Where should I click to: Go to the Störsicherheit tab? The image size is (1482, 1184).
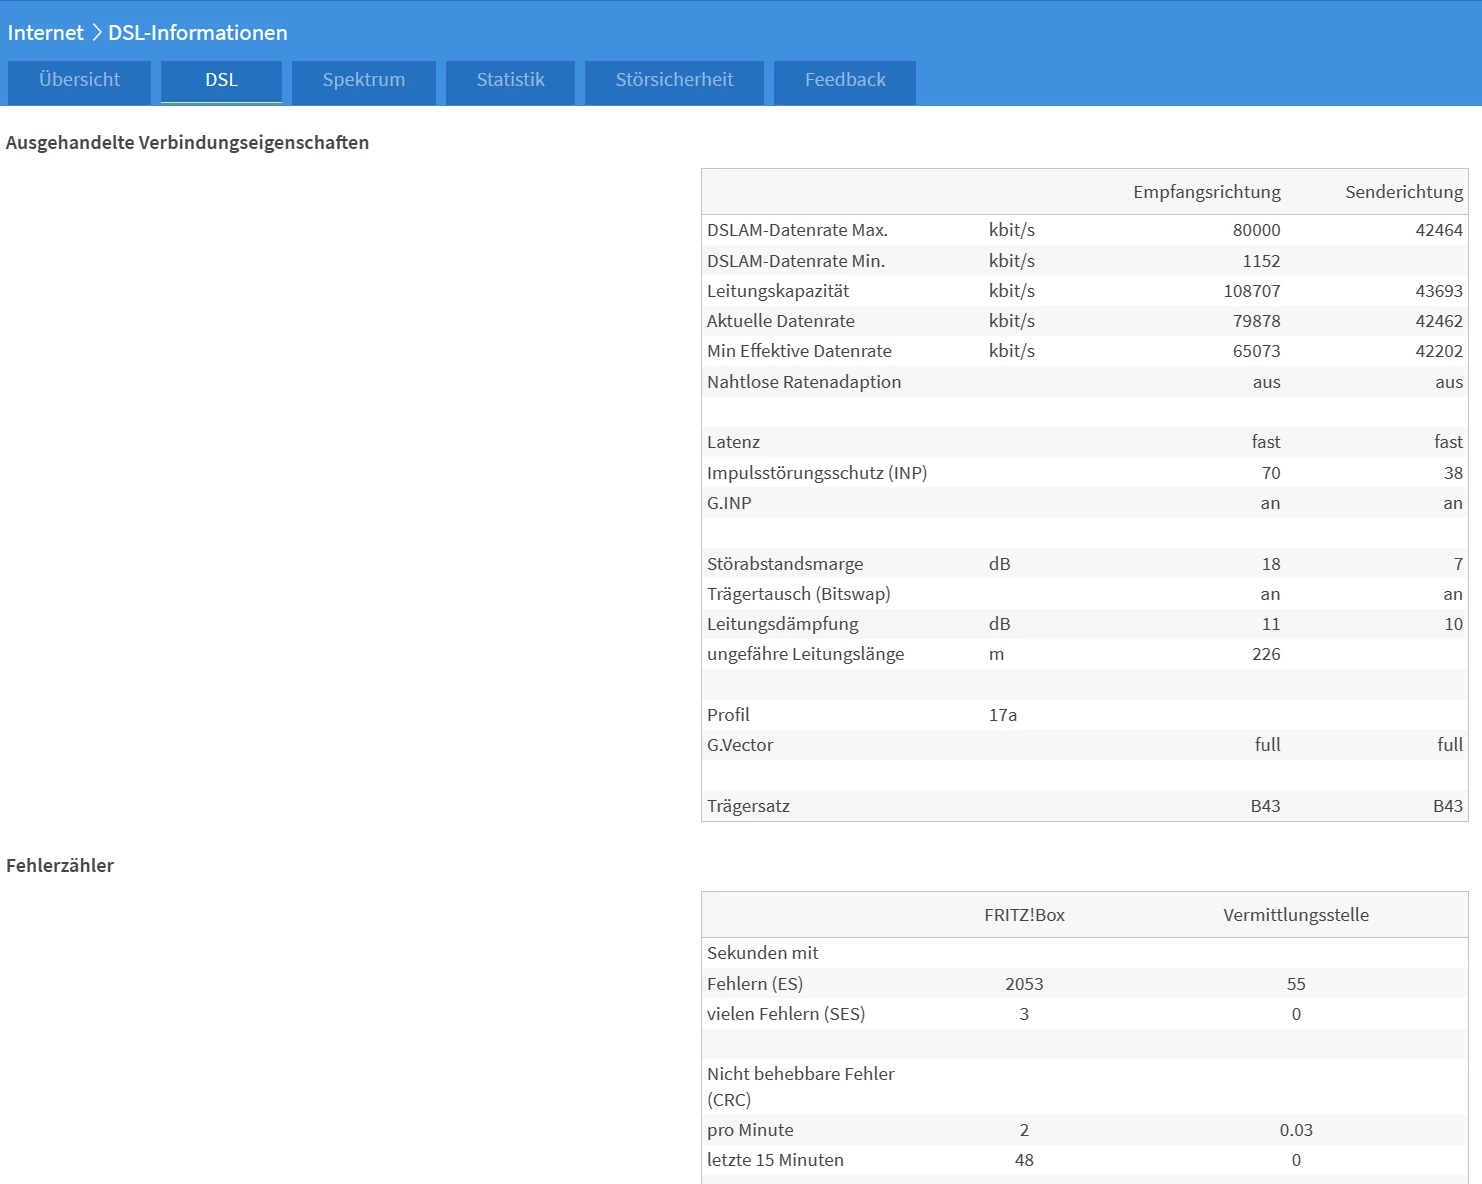pyautogui.click(x=674, y=80)
